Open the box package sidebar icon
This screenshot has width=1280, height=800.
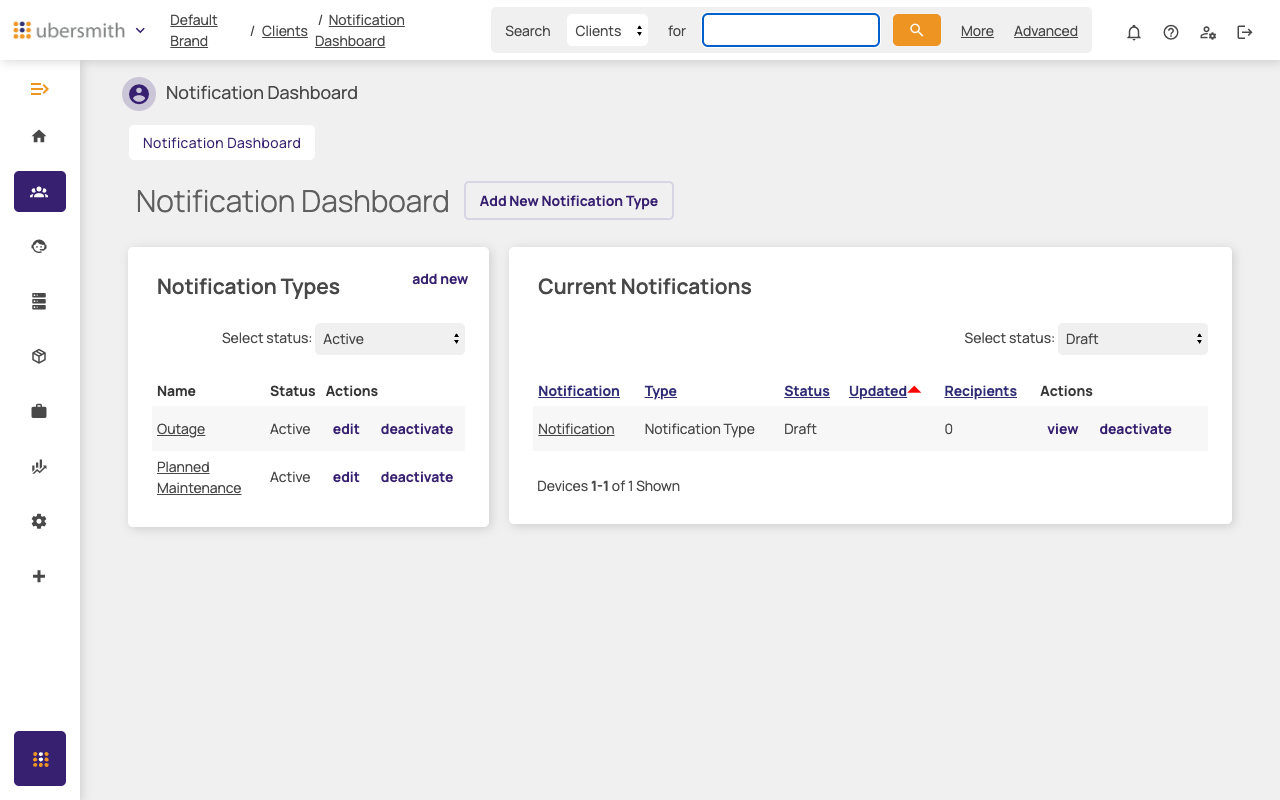coord(39,356)
